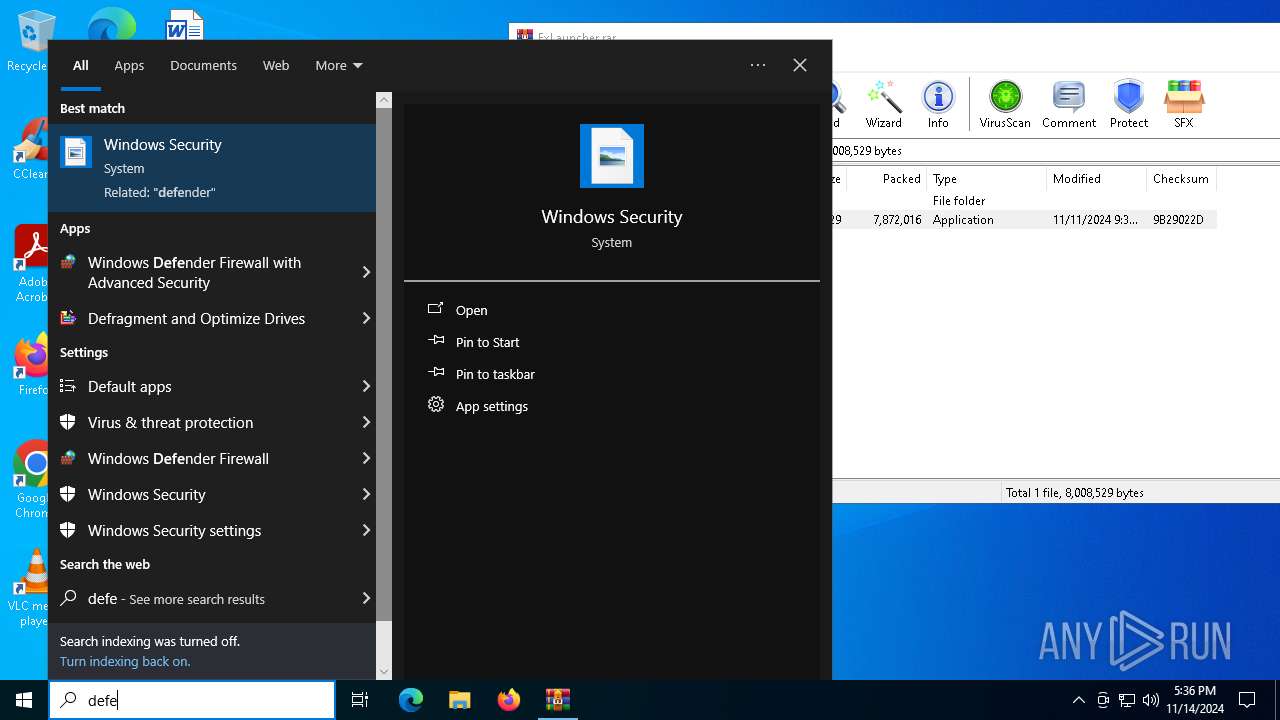This screenshot has width=1280, height=720.
Task: Click 'Turn indexing back on' link
Action: [x=125, y=661]
